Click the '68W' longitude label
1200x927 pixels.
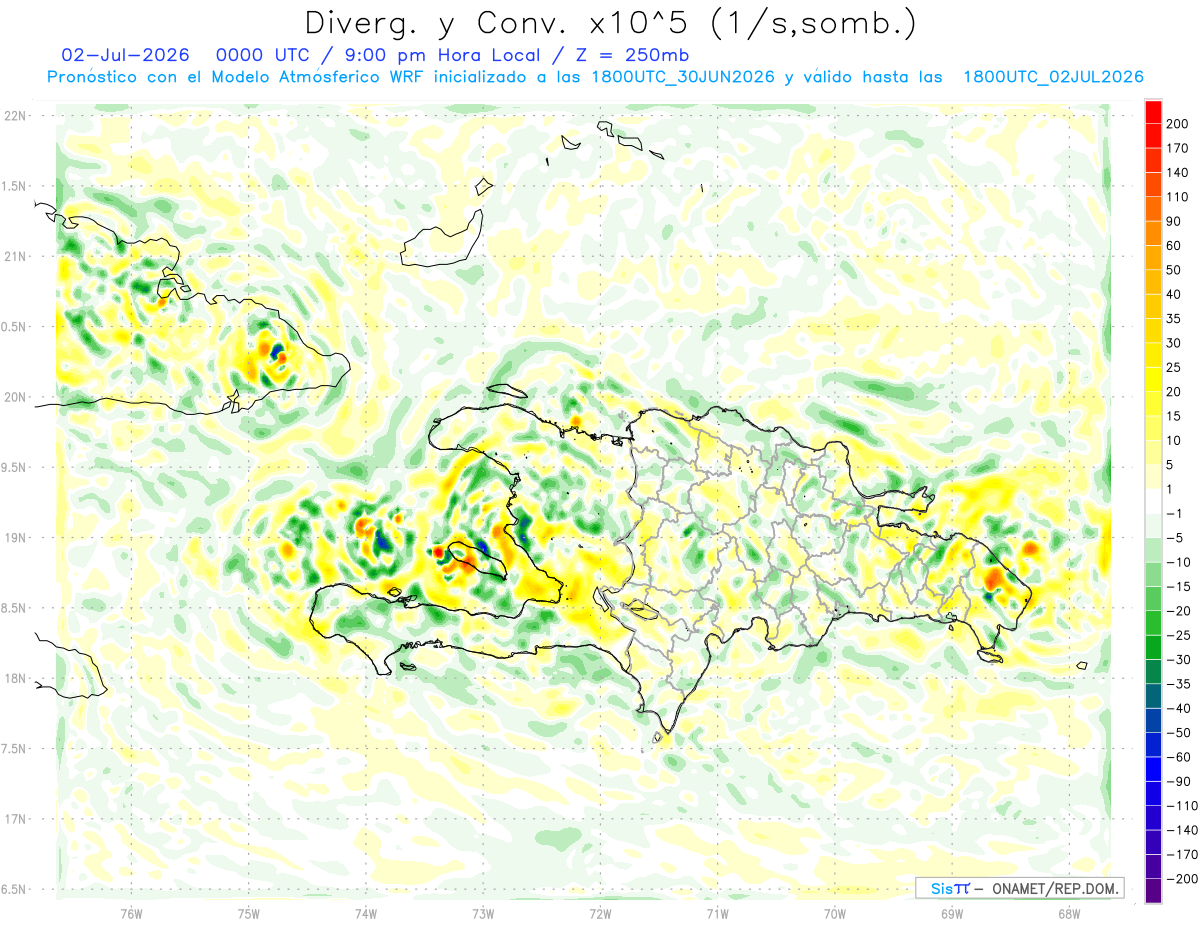click(x=1069, y=912)
